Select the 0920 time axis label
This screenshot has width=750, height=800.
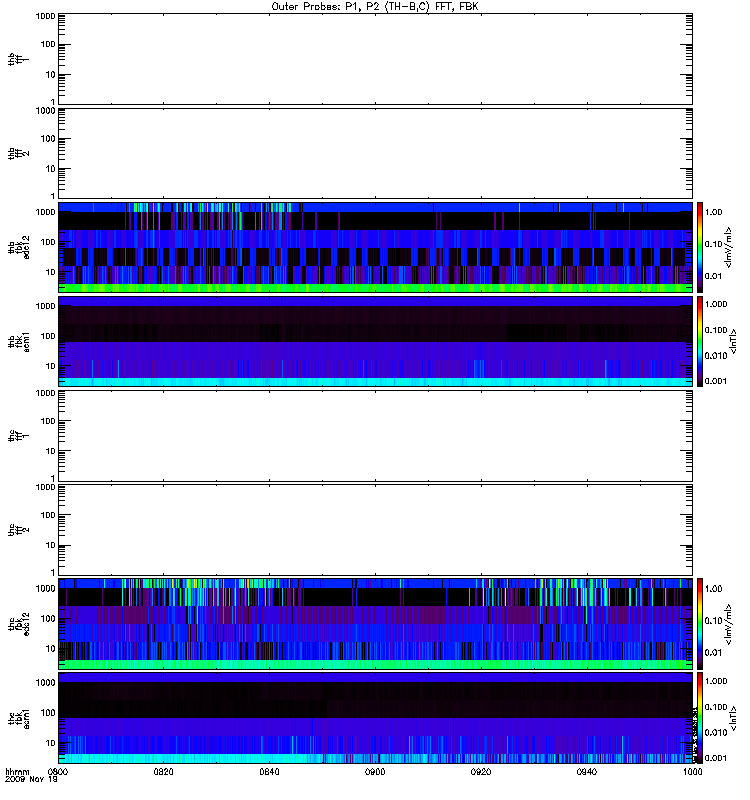coord(481,772)
